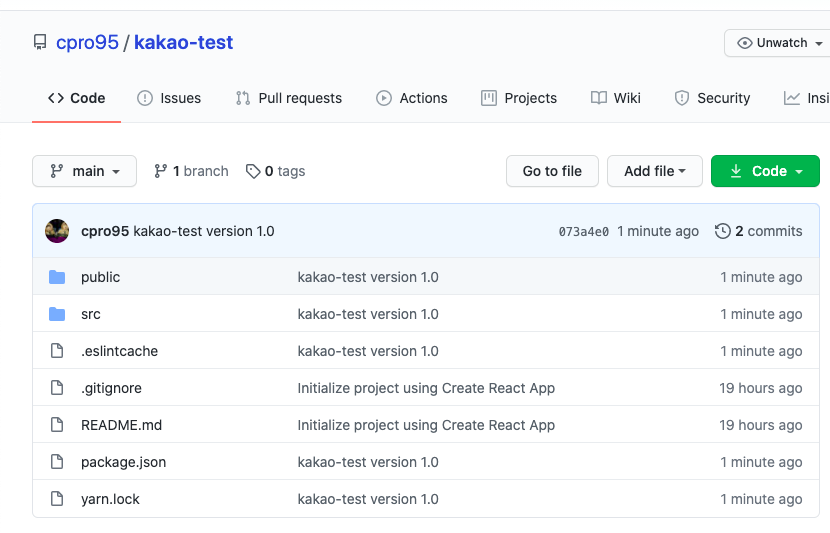This screenshot has height=533, width=830.
Task: View the 1 branch link
Action: coord(192,171)
